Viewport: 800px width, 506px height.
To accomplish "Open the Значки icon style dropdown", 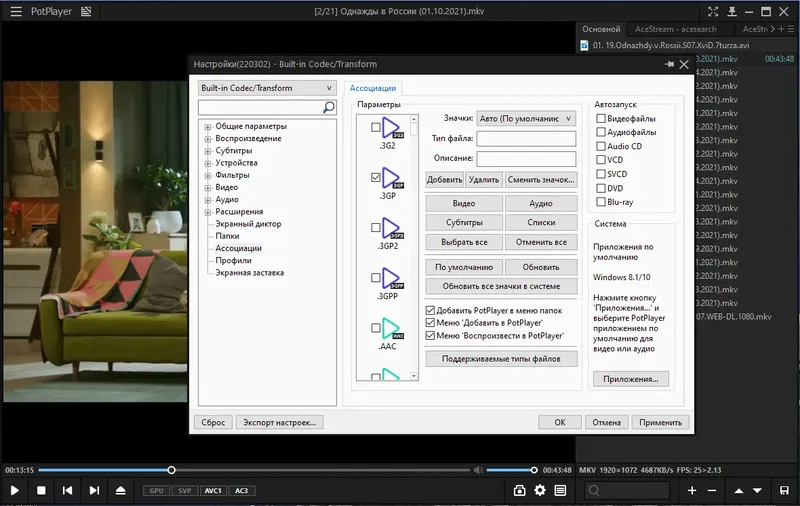I will [526, 118].
